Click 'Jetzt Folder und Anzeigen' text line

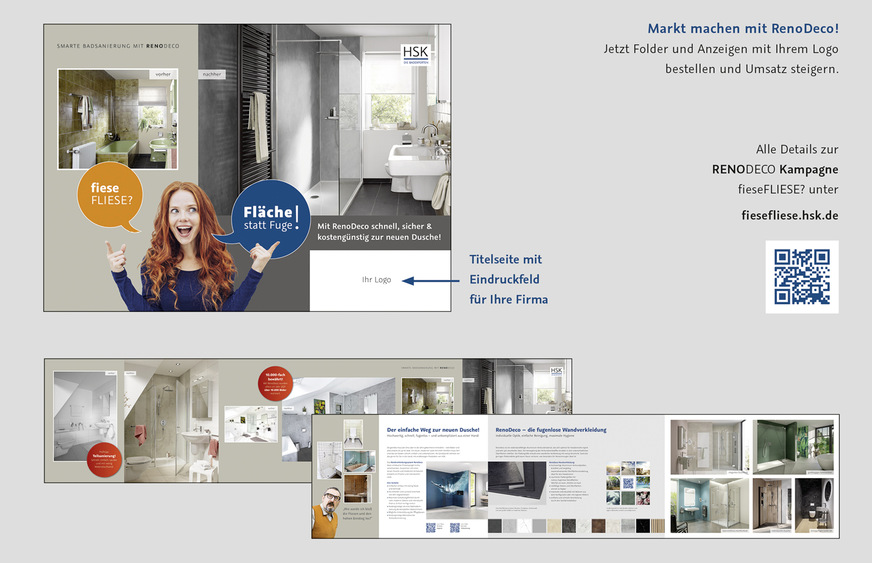[721, 50]
